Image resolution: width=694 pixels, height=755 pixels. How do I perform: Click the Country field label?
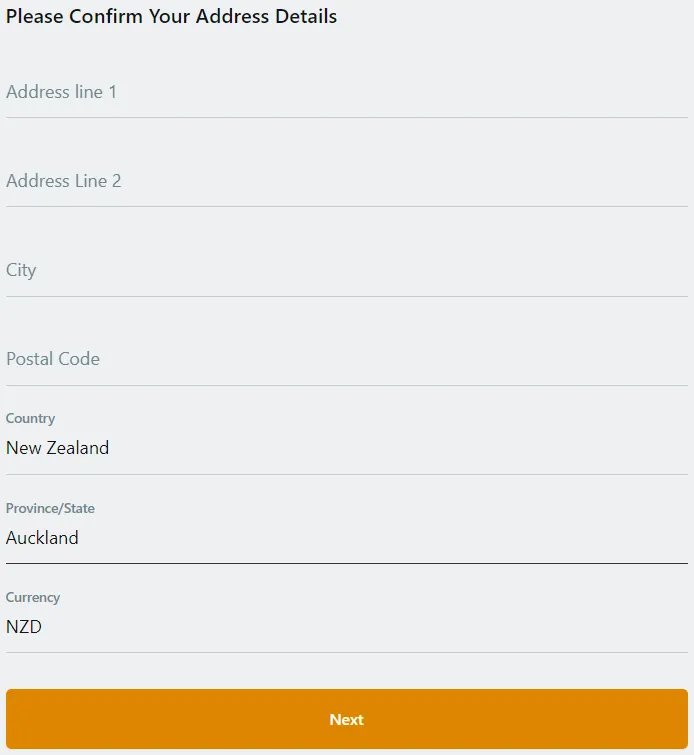pos(30,419)
